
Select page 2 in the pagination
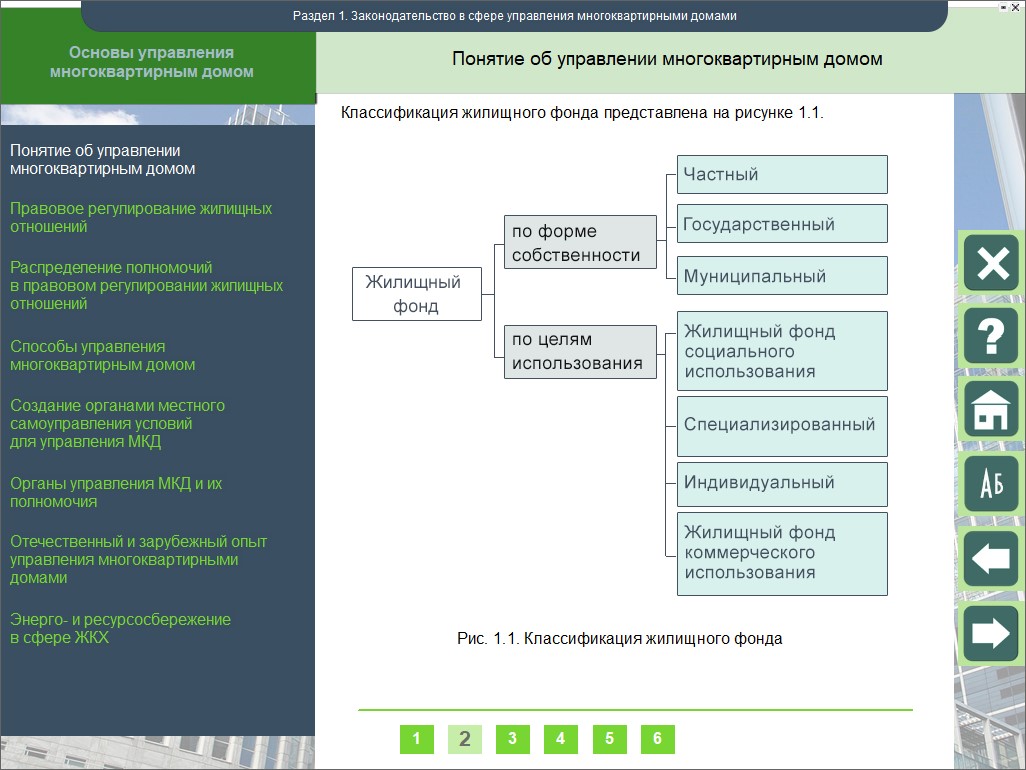pyautogui.click(x=464, y=739)
